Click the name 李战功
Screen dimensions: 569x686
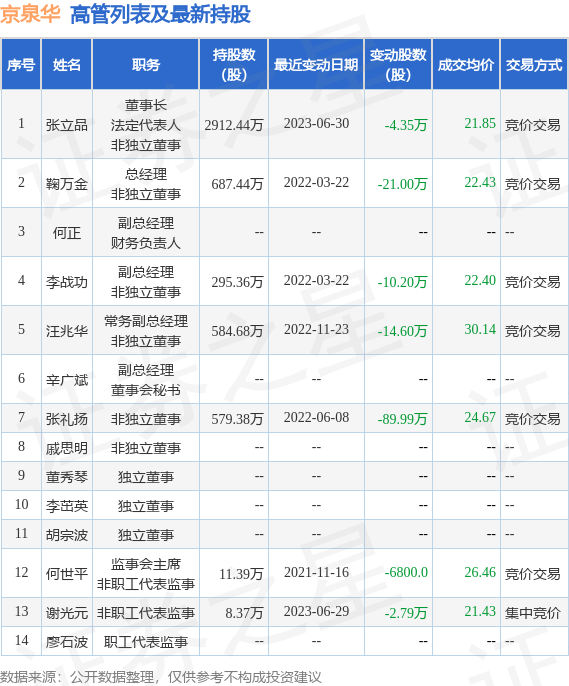66,282
